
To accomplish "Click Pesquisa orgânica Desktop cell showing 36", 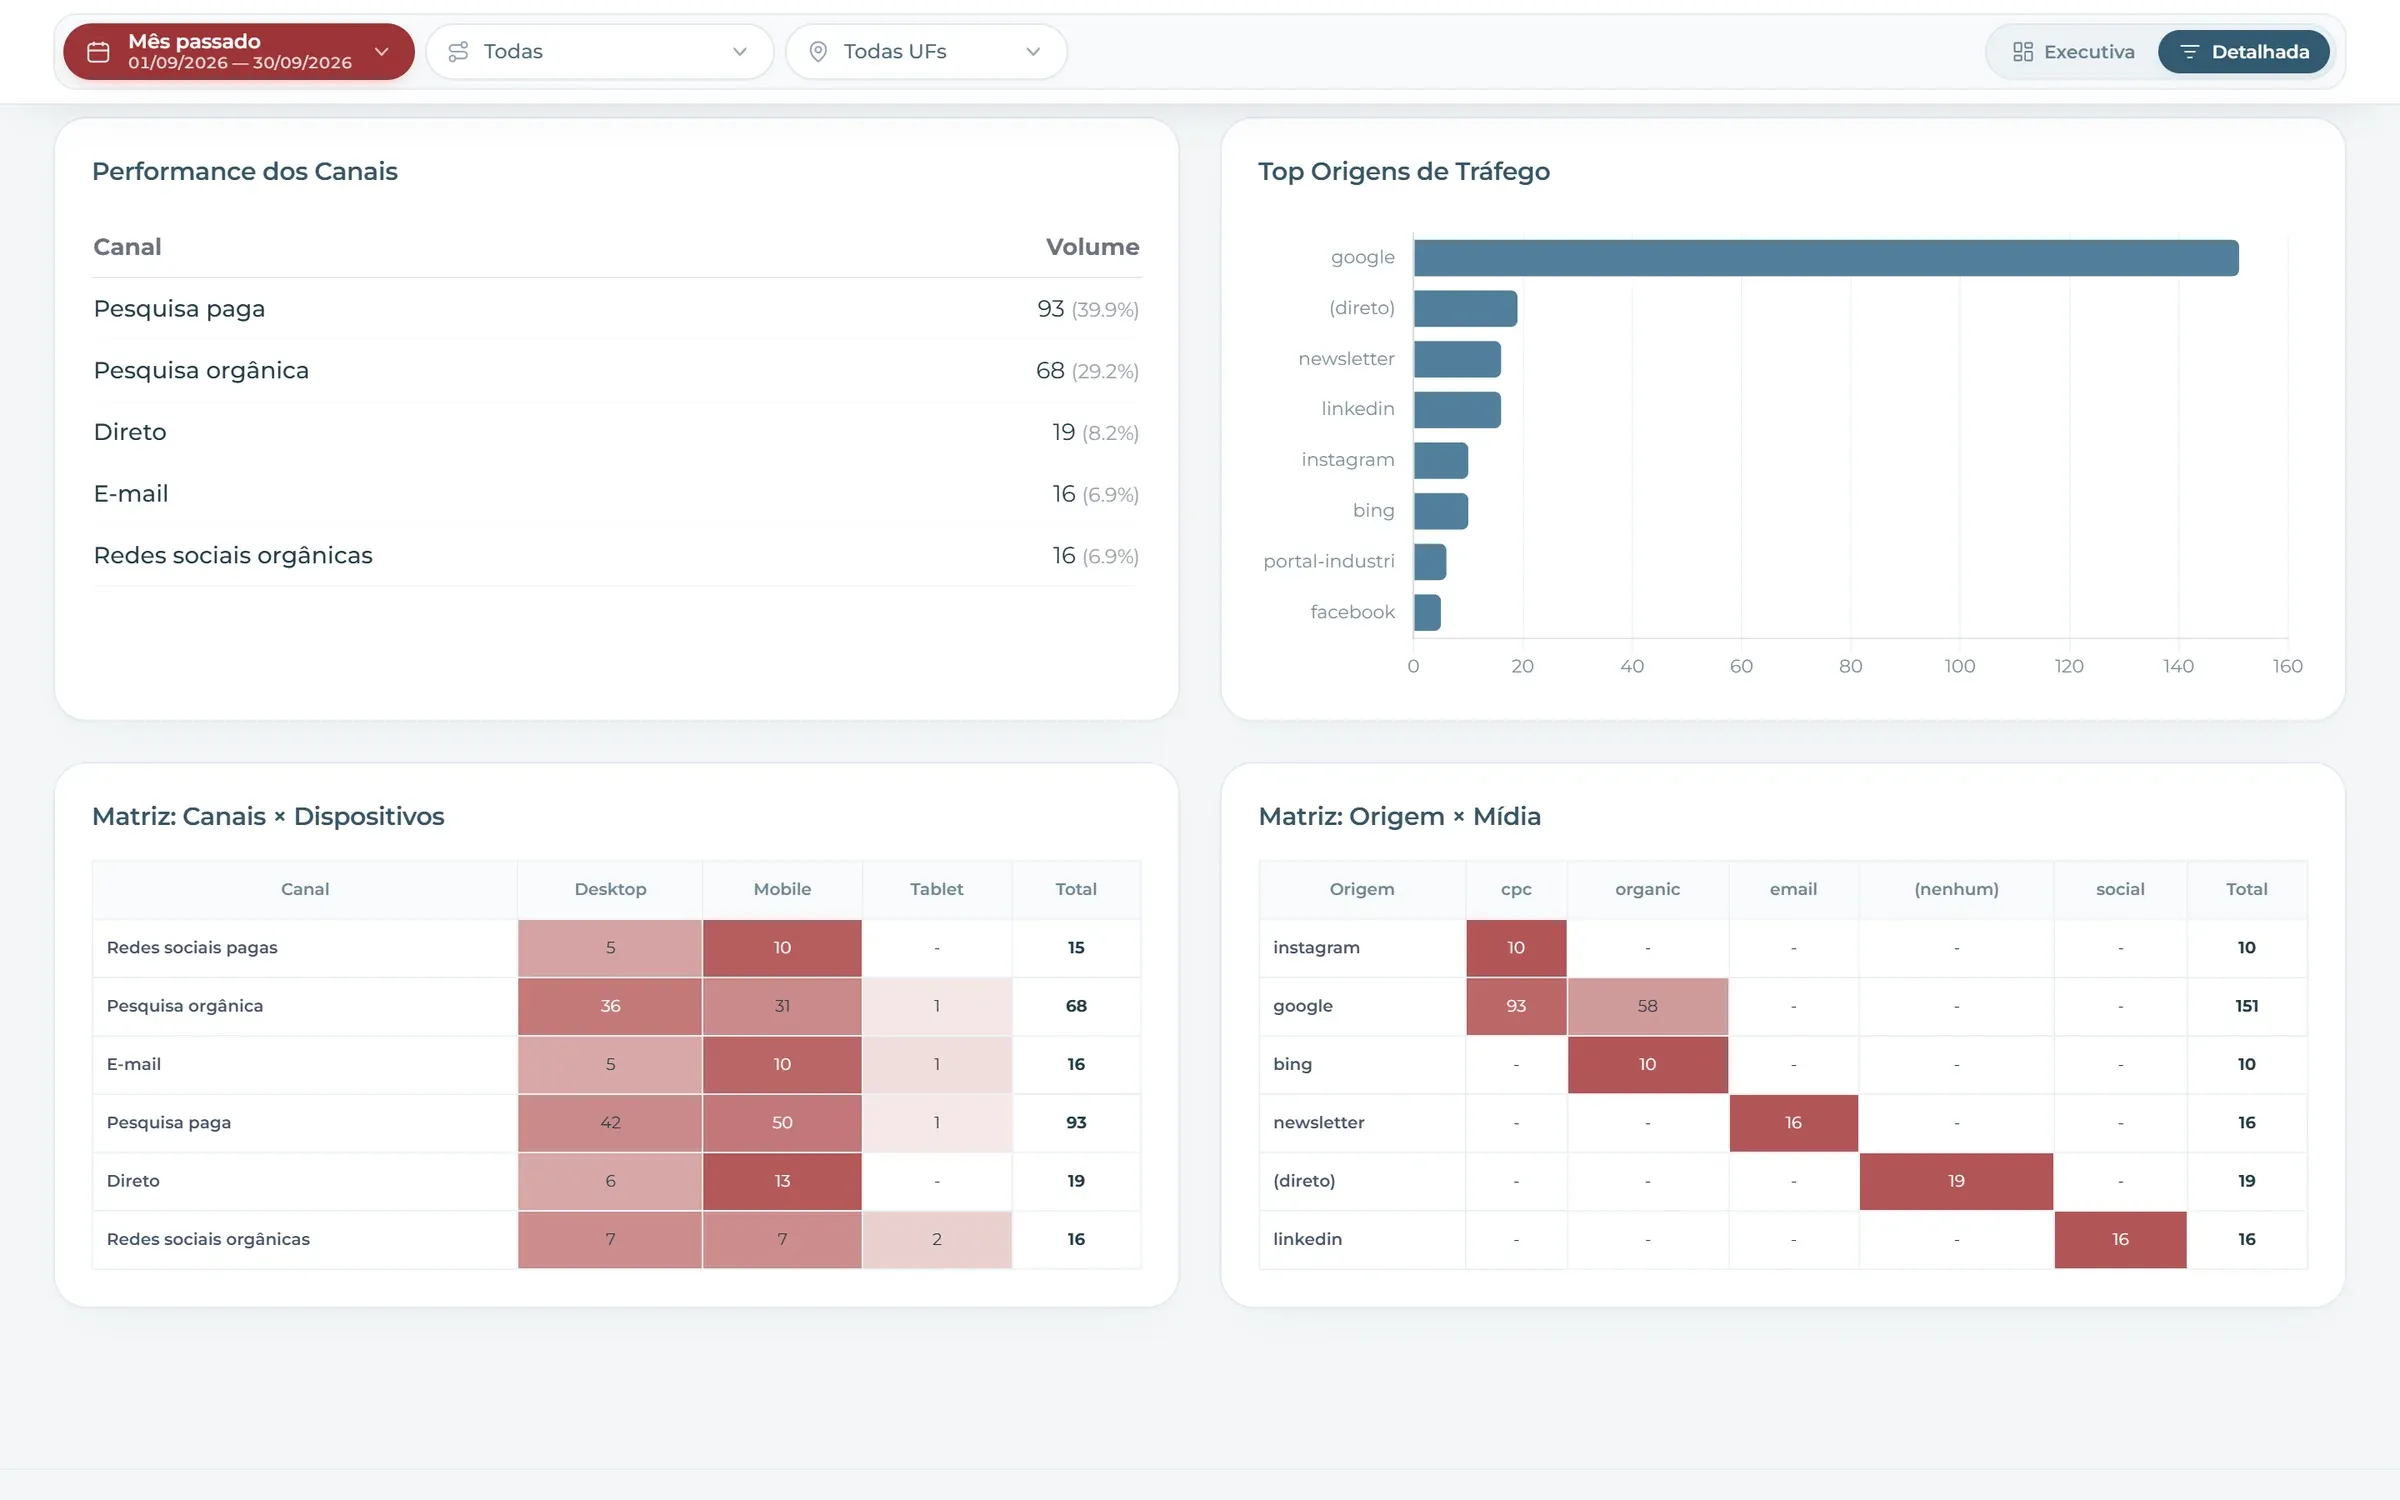I will point(610,1006).
